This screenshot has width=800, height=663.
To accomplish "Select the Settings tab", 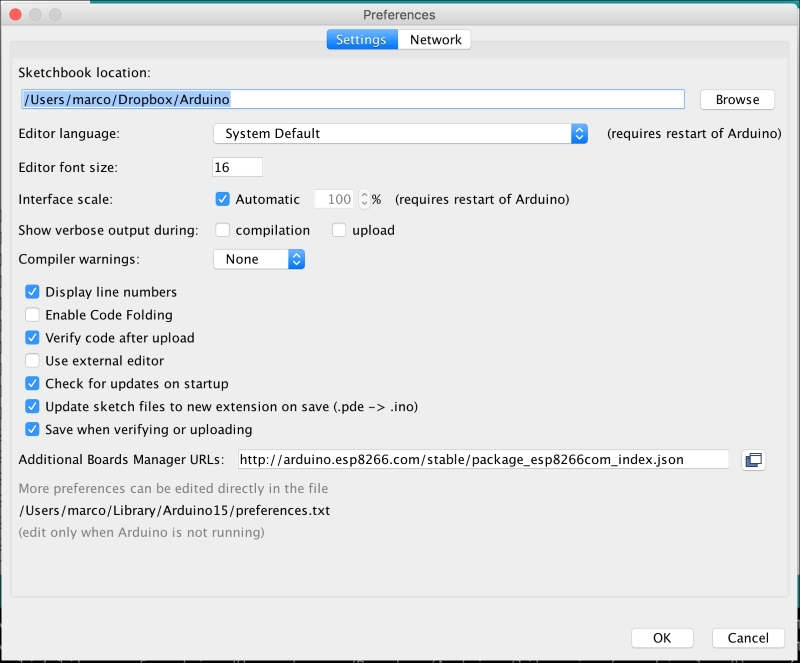I will pos(361,40).
